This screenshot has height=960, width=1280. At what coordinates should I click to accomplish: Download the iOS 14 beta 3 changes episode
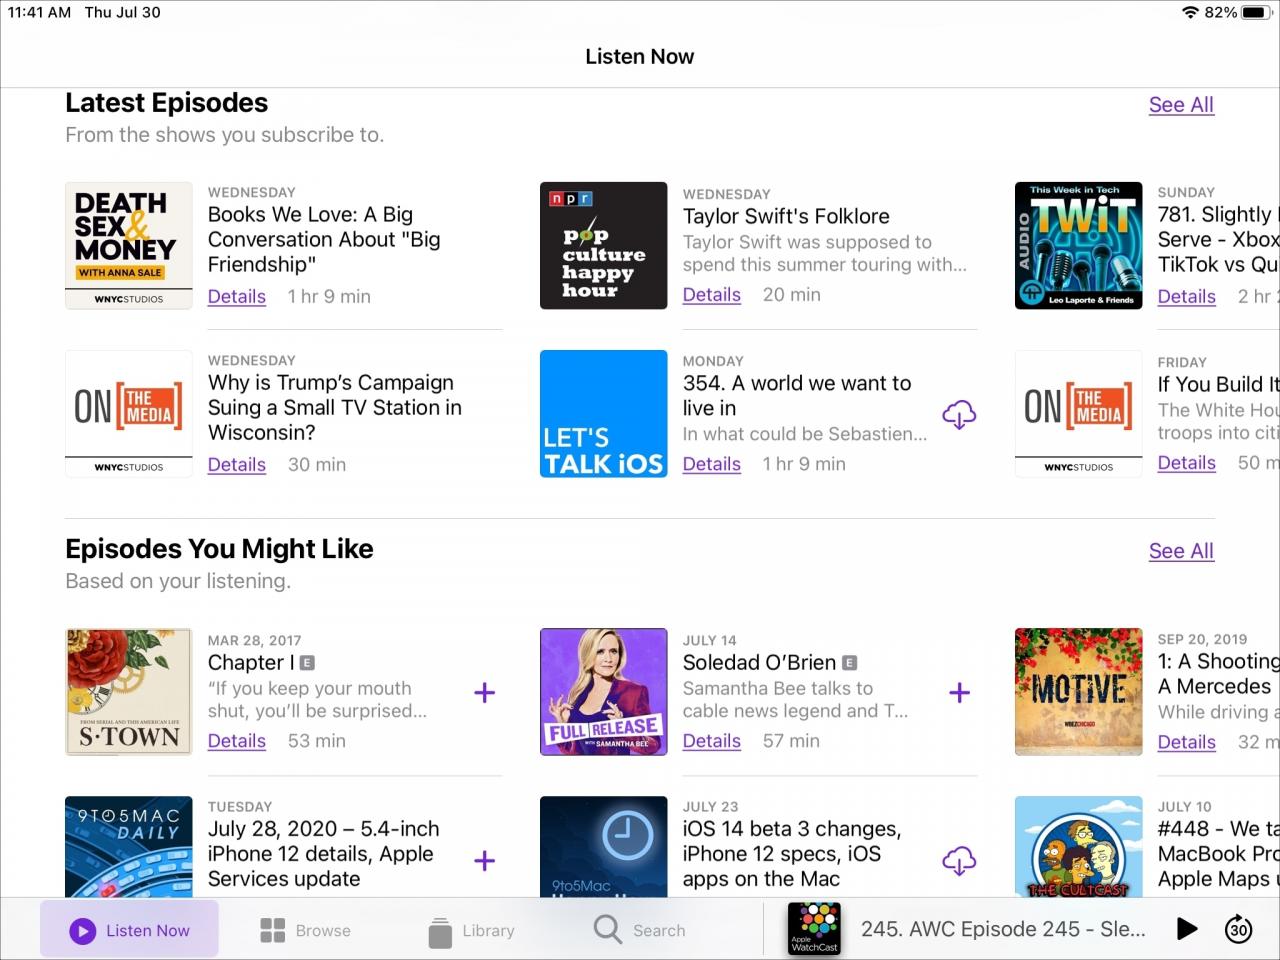coord(959,860)
